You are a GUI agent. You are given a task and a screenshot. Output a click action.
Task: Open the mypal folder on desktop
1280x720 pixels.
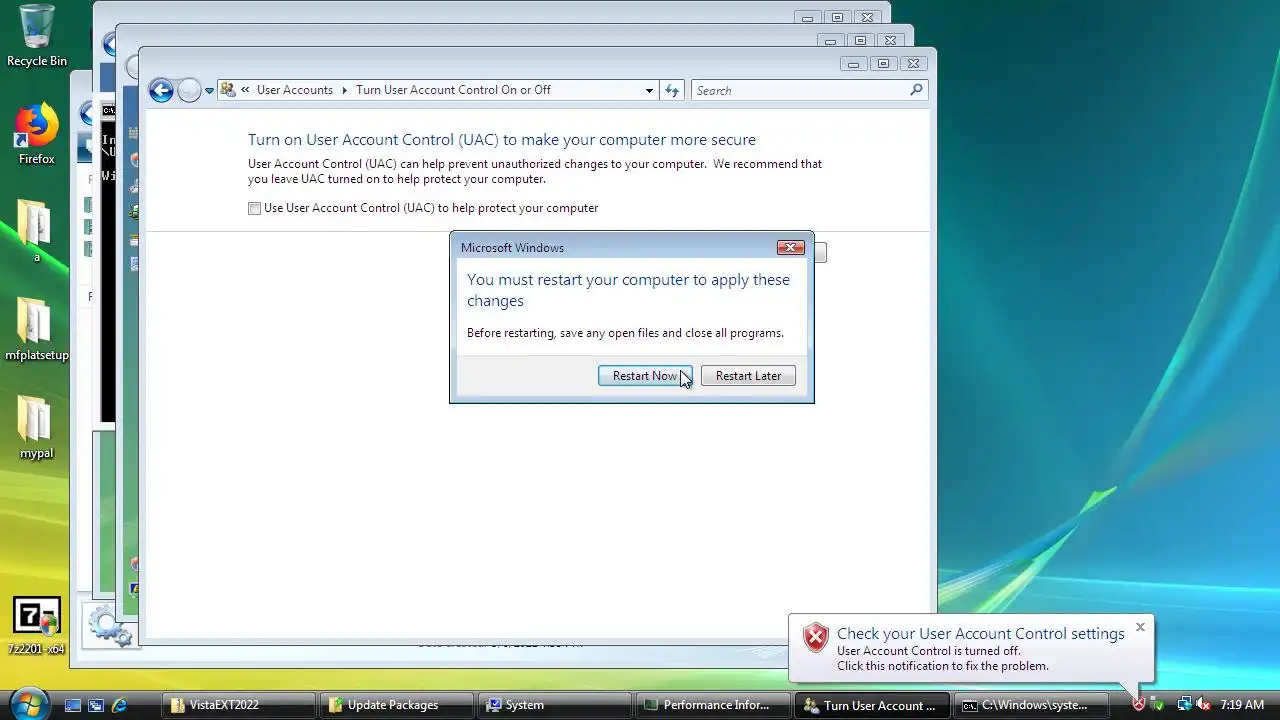click(36, 427)
